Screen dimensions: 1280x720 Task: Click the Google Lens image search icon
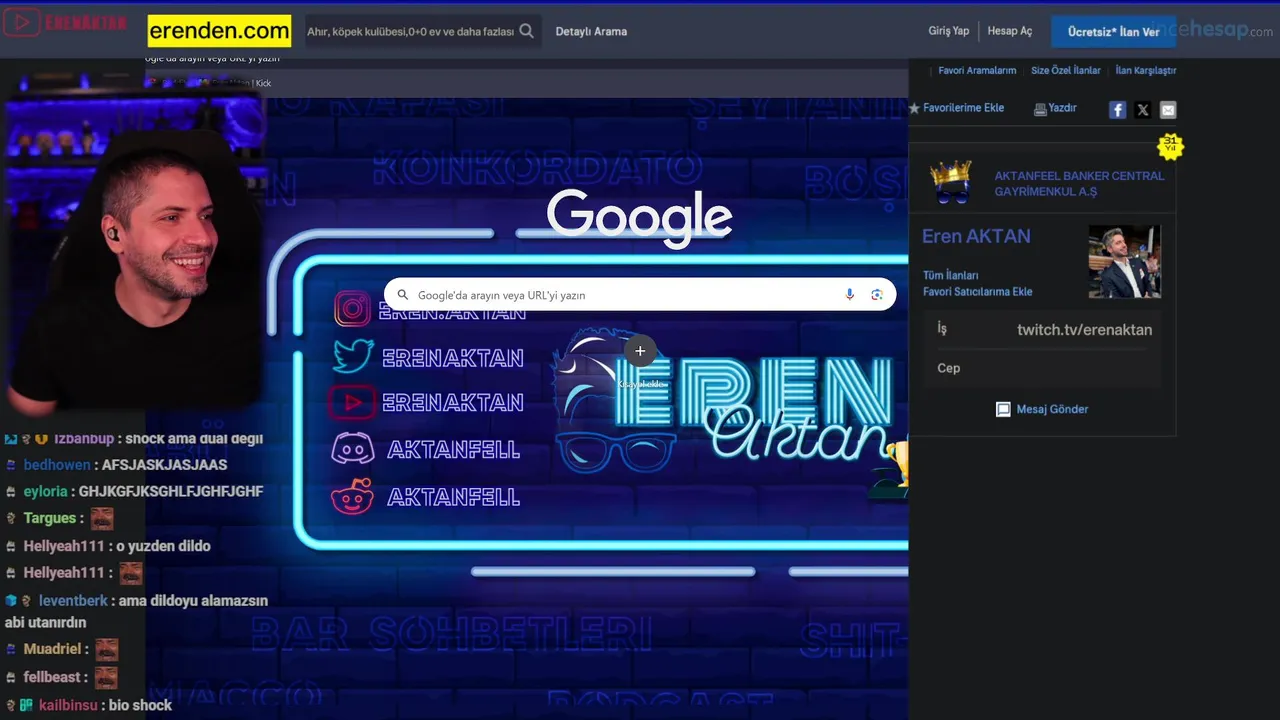877,295
